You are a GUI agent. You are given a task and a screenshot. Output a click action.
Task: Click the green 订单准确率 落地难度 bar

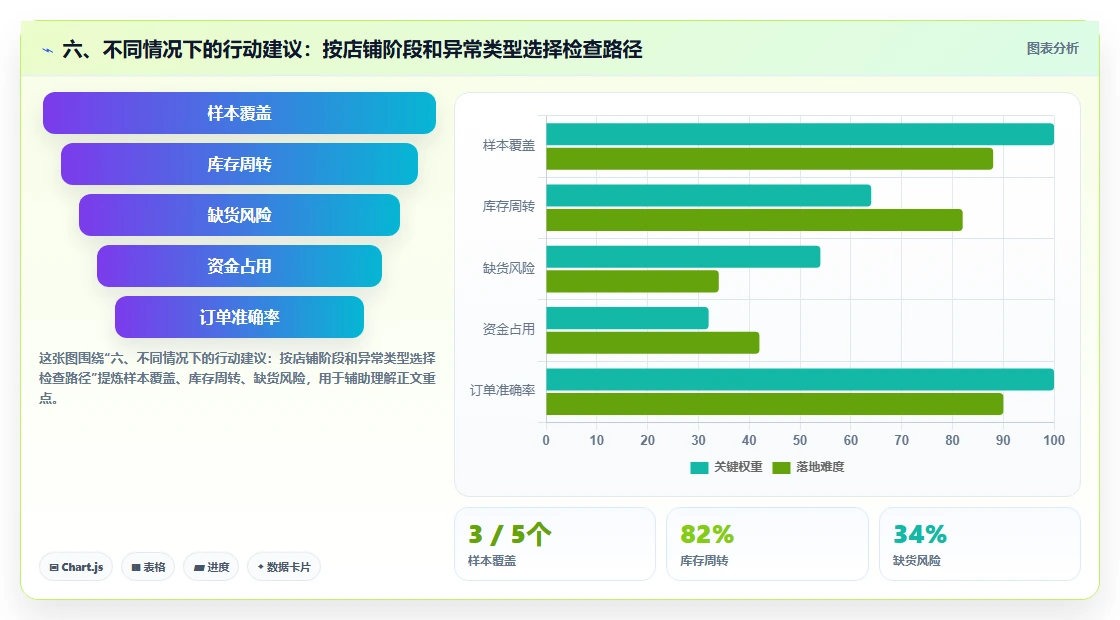click(775, 404)
